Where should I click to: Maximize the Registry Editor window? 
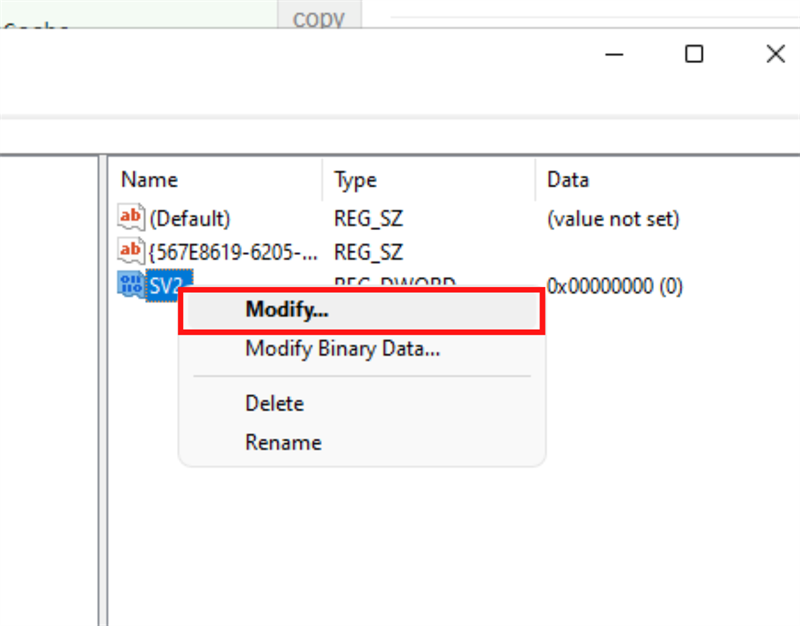click(x=694, y=54)
